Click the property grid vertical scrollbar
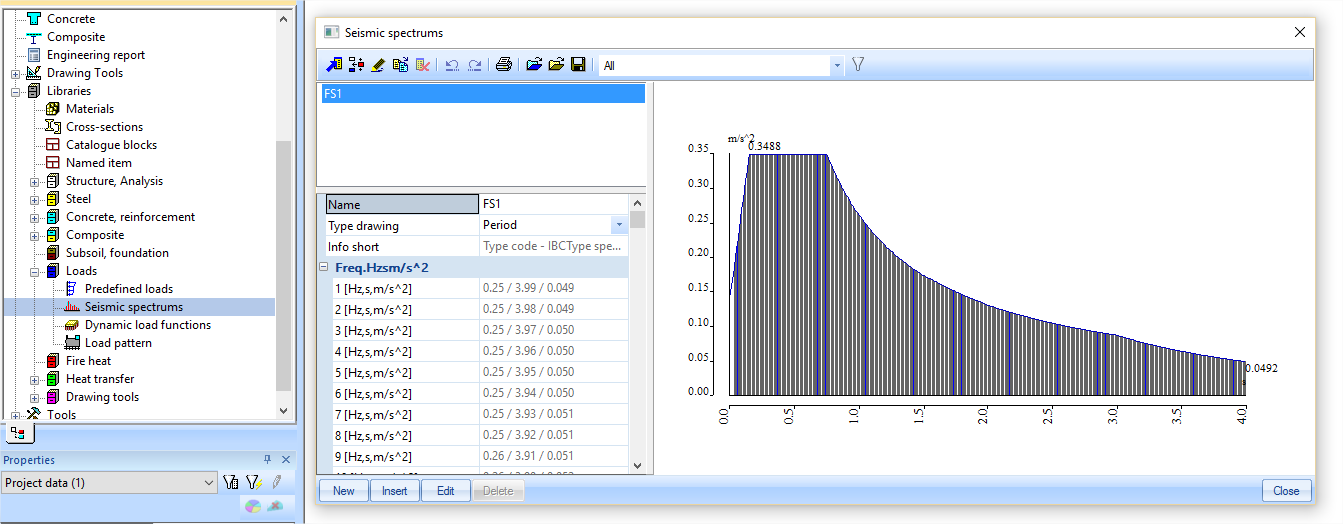The height and width of the screenshot is (524, 1343). click(x=637, y=340)
